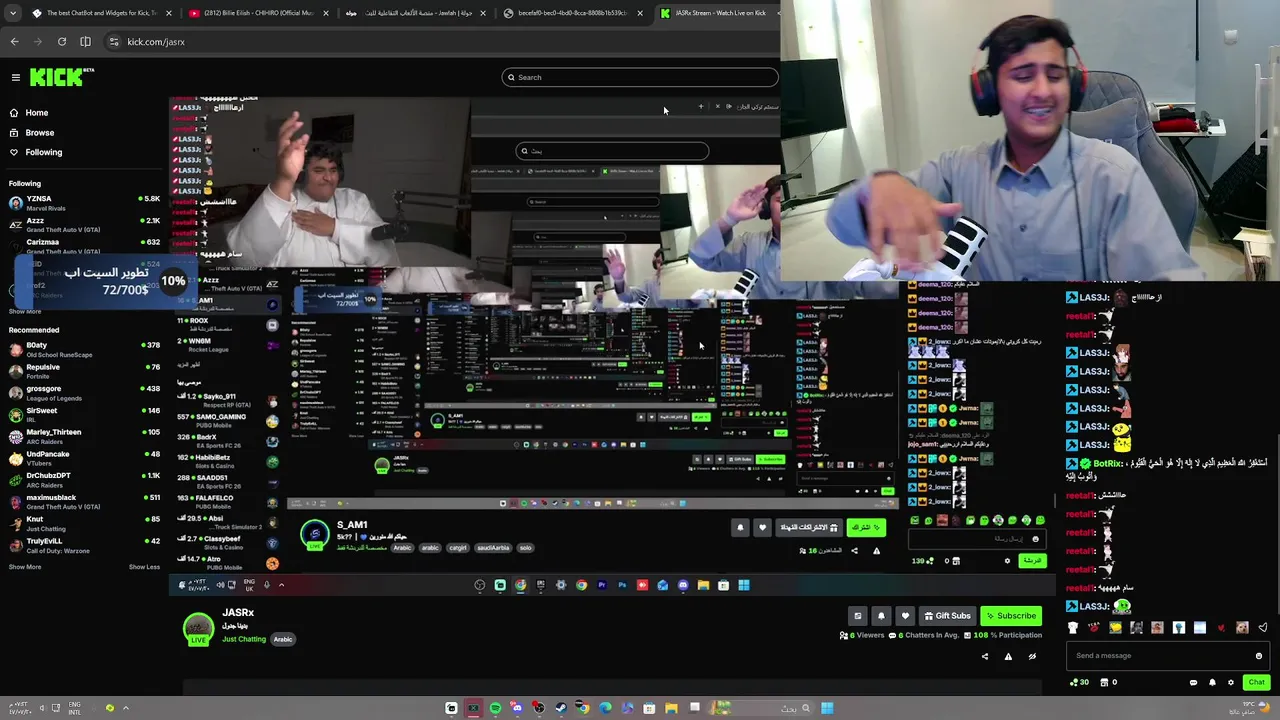Open grossgore recommended channel
Screen dimensions: 1280x720
(84, 393)
